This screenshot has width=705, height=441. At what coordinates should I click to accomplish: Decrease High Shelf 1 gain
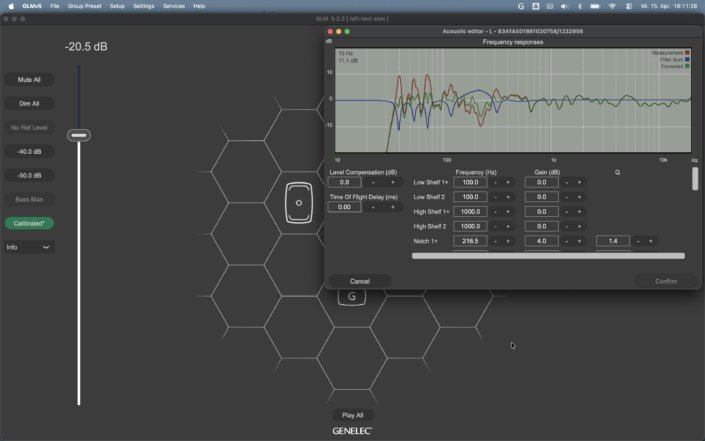point(567,212)
